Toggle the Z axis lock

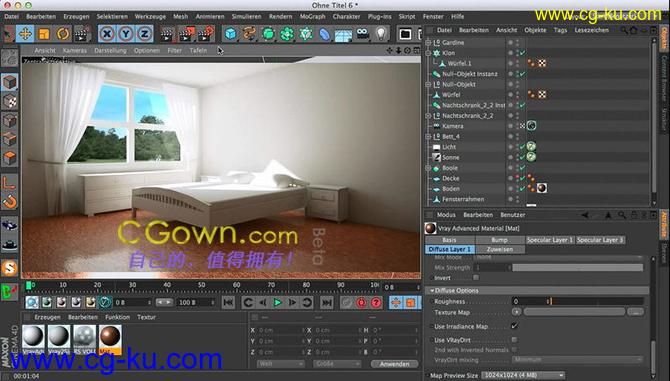coord(144,34)
